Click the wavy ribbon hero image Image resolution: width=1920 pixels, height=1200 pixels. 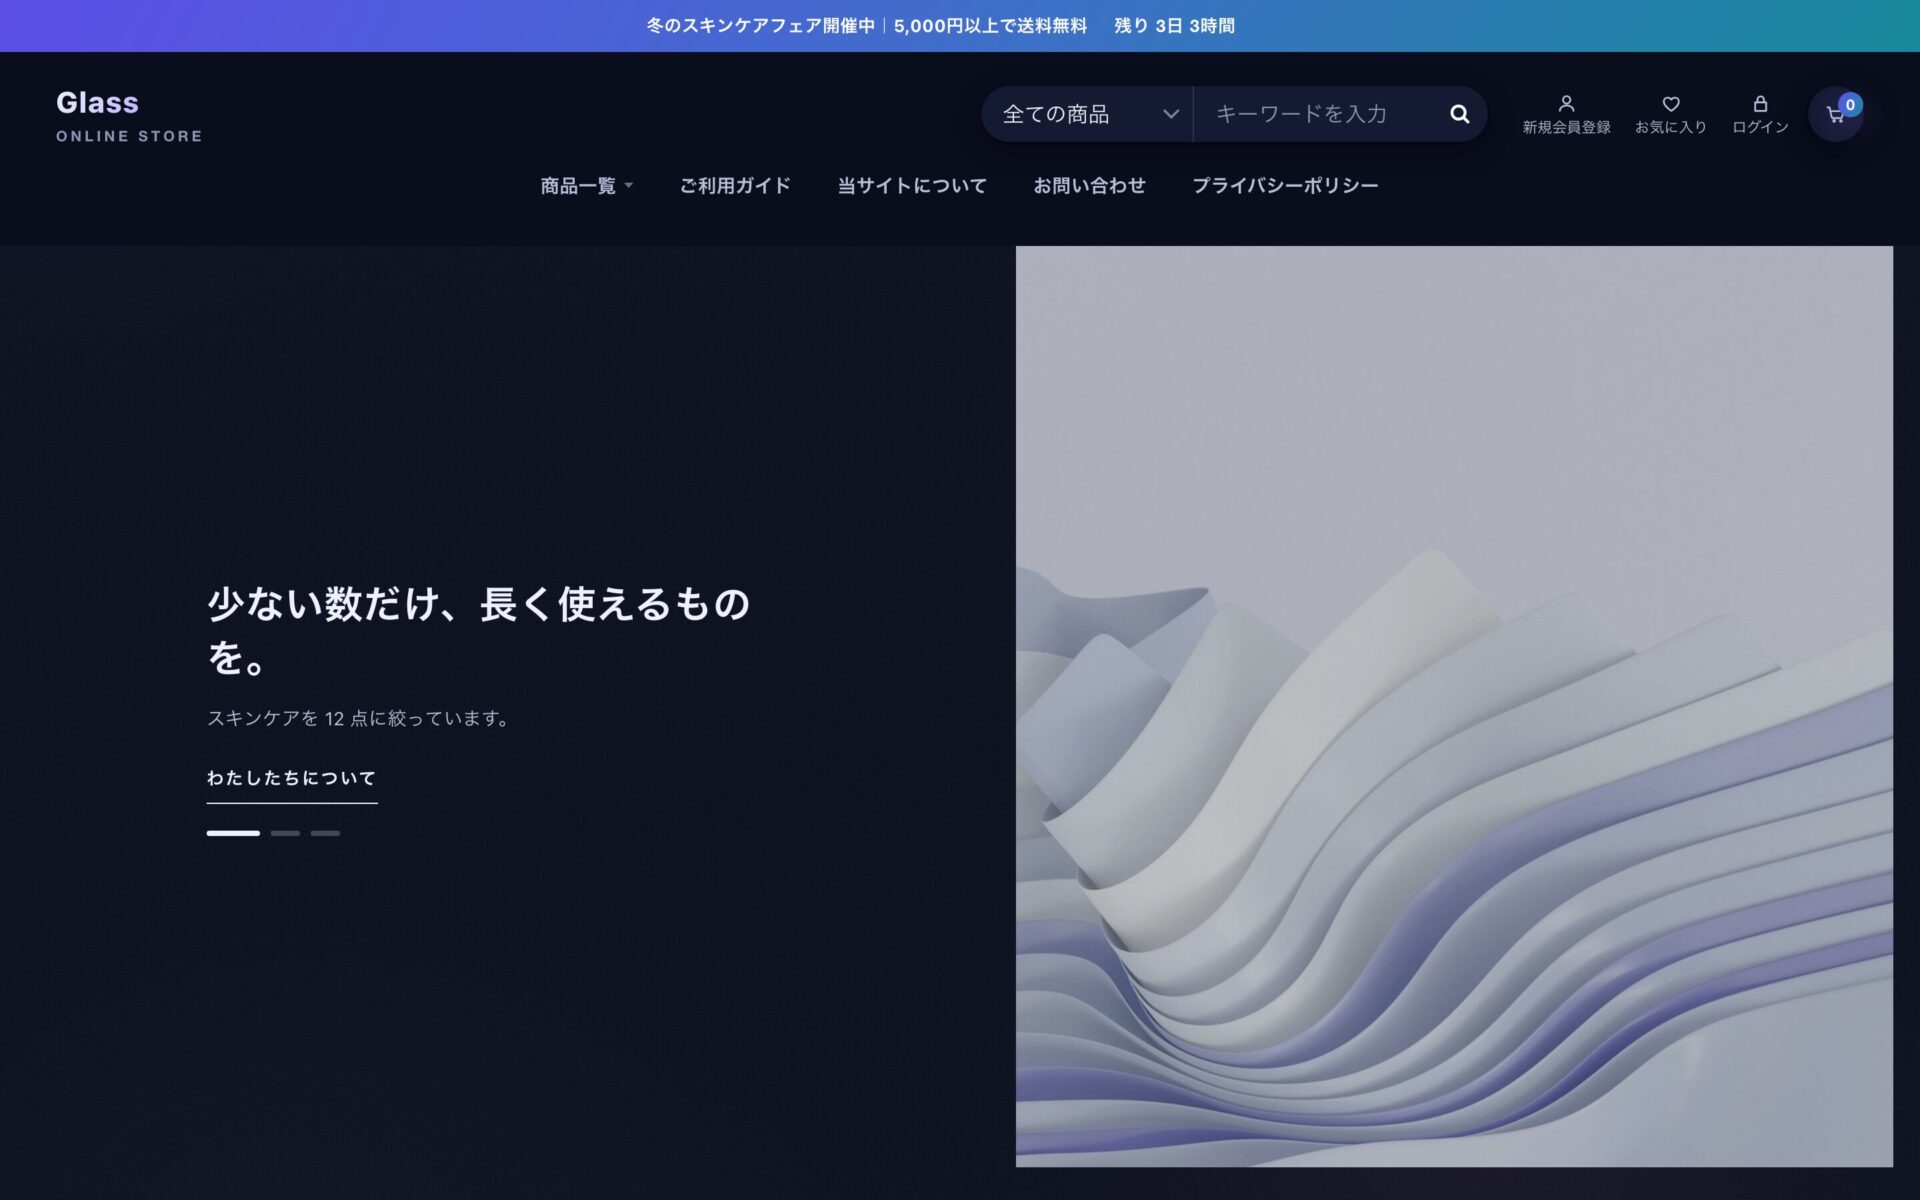[x=1454, y=706]
